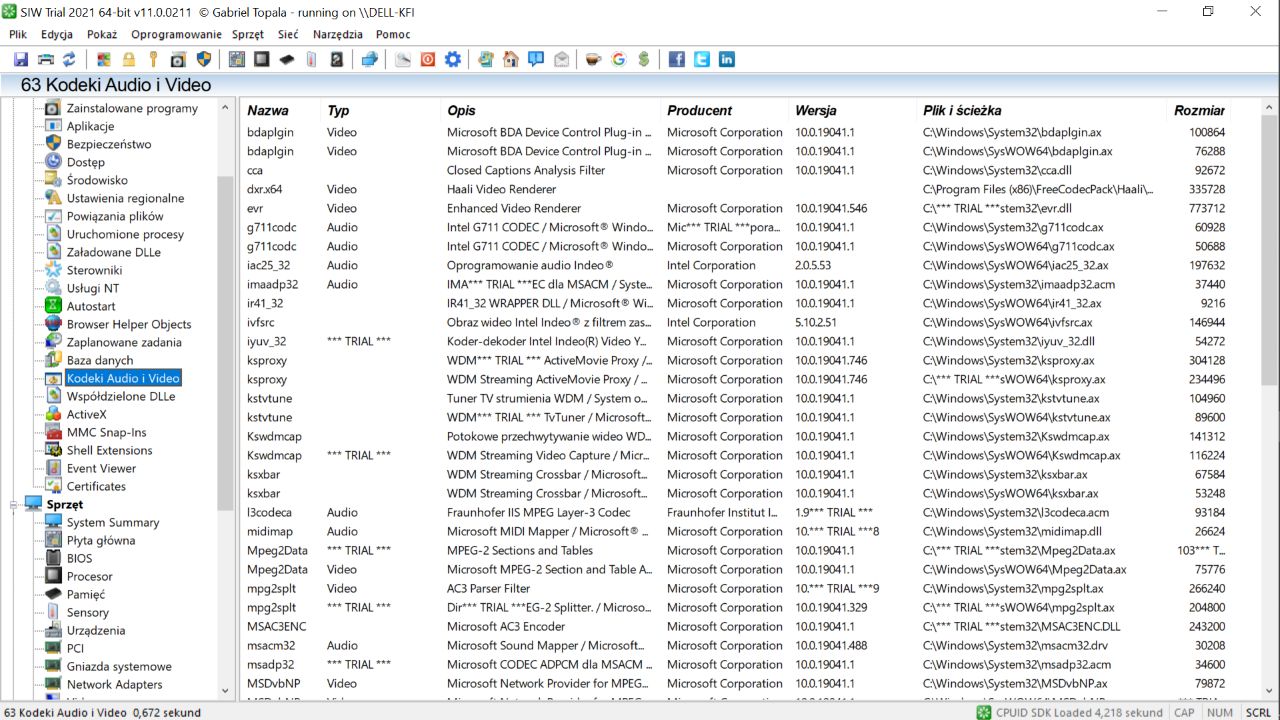Open Załadowane DLLe in the tree
Viewport: 1280px width, 720px height.
click(113, 252)
